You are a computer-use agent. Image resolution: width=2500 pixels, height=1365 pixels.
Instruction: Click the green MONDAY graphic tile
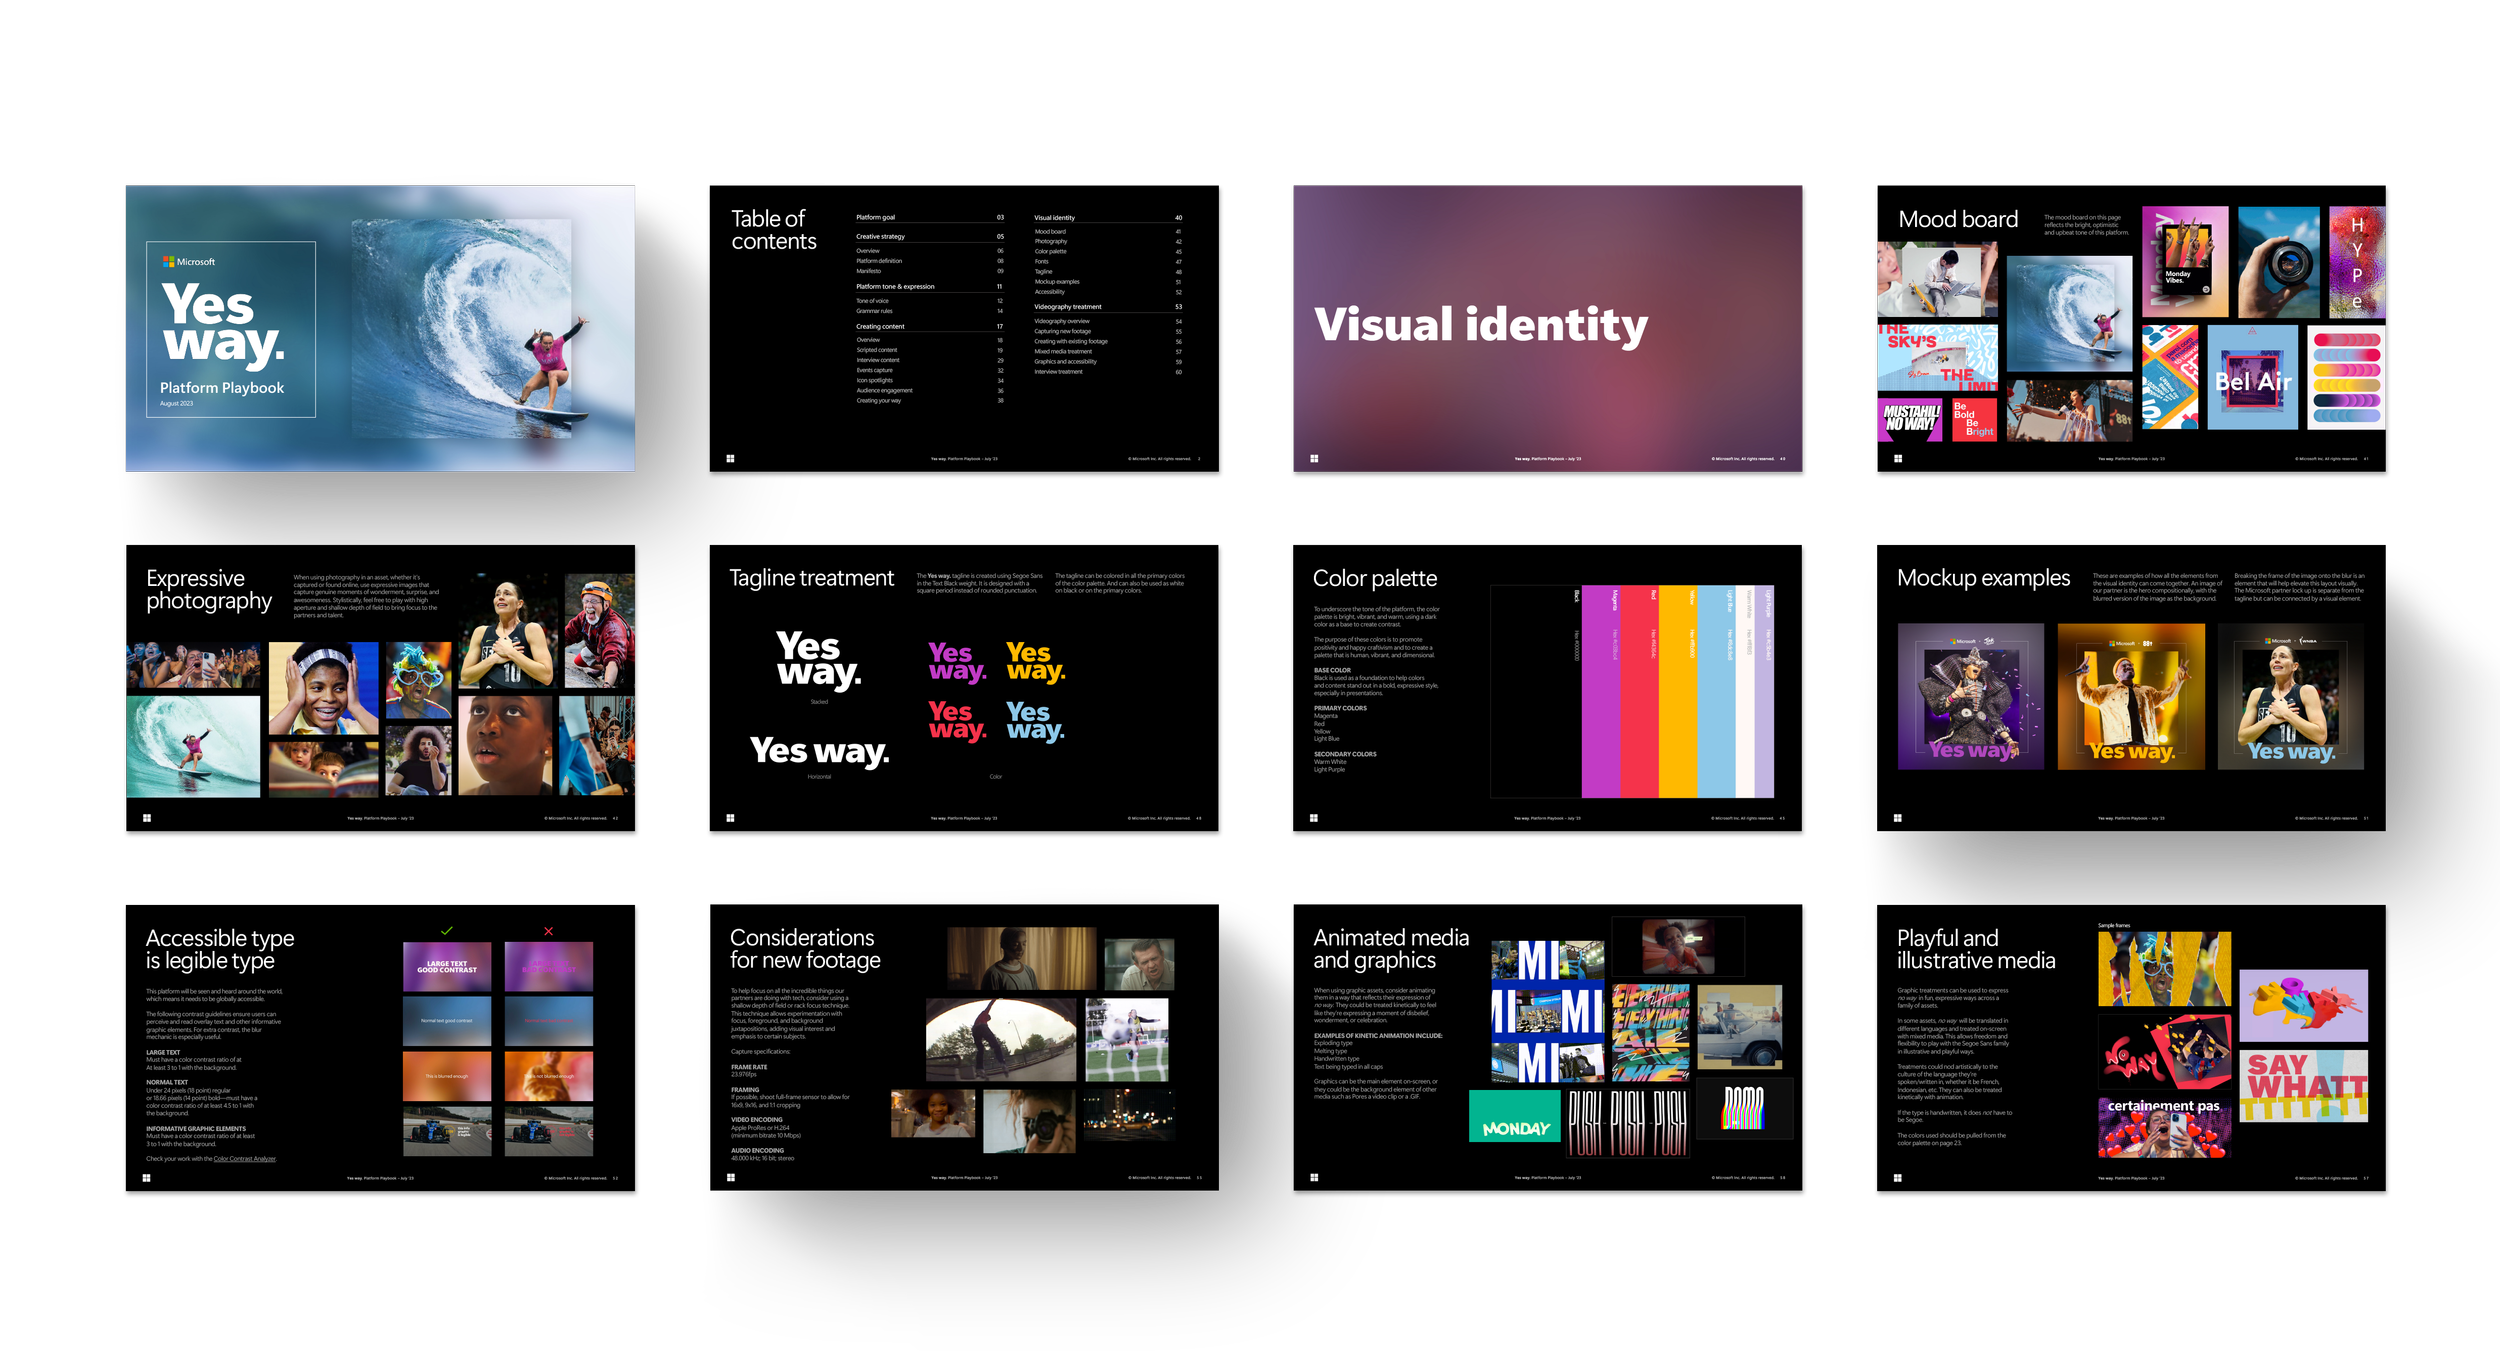click(x=1515, y=1117)
